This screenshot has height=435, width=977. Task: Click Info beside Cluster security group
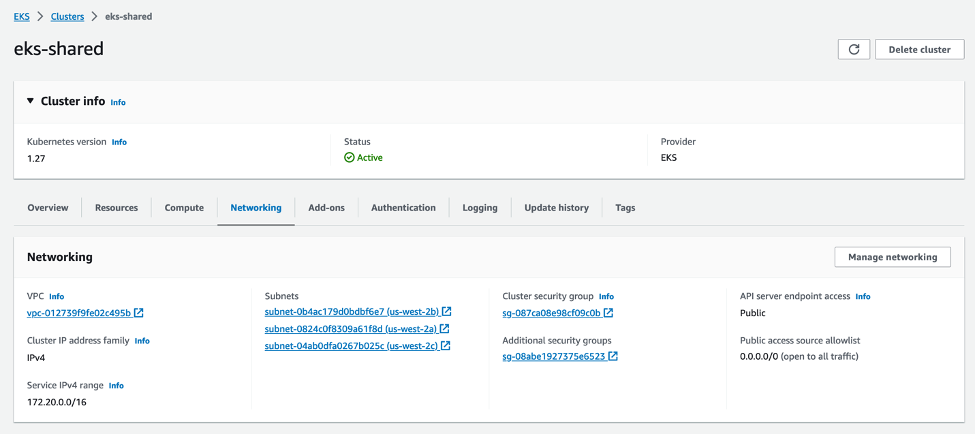(x=606, y=297)
